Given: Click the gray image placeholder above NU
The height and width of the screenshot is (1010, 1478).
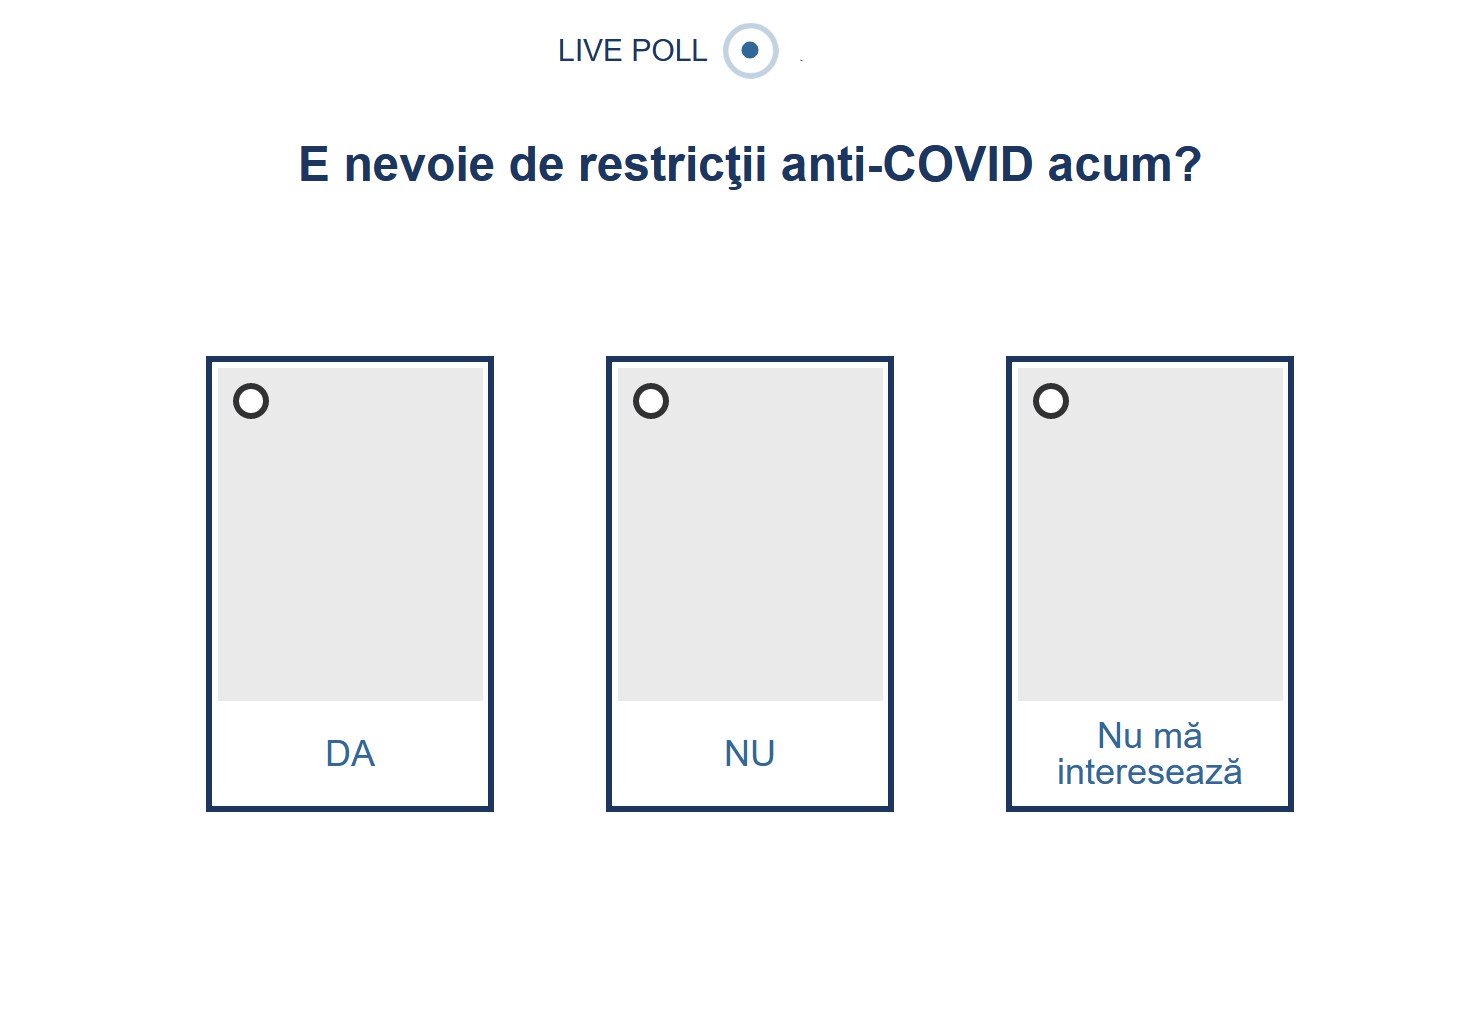Looking at the screenshot, I should coord(750,550).
